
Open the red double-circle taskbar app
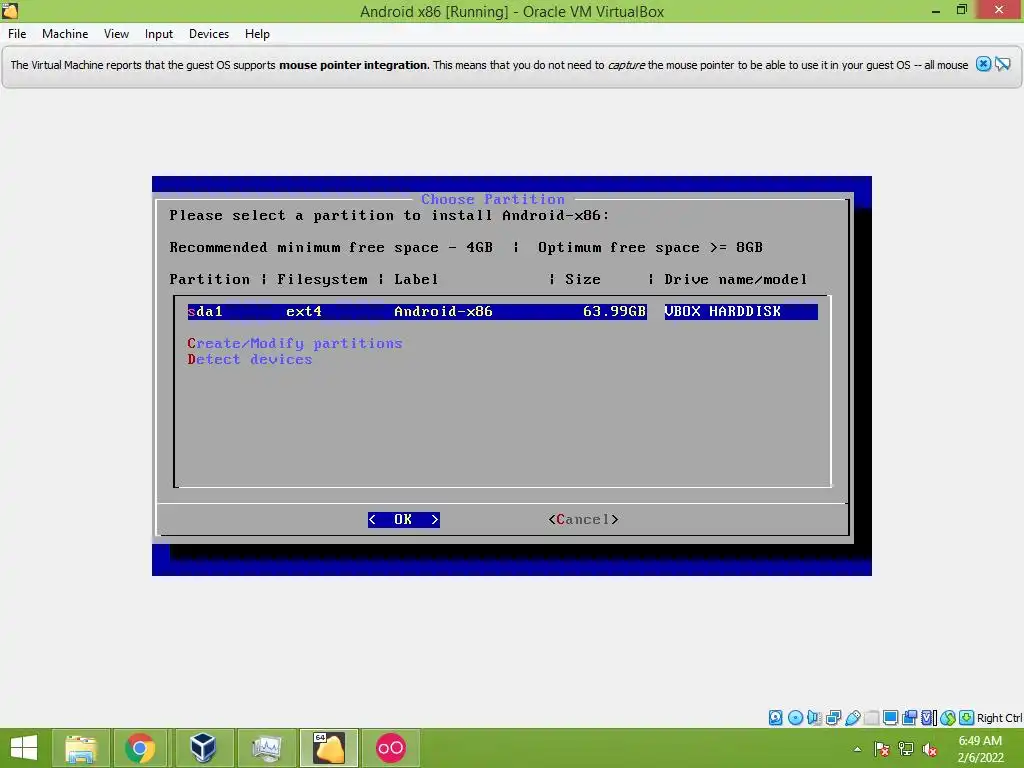click(x=391, y=748)
